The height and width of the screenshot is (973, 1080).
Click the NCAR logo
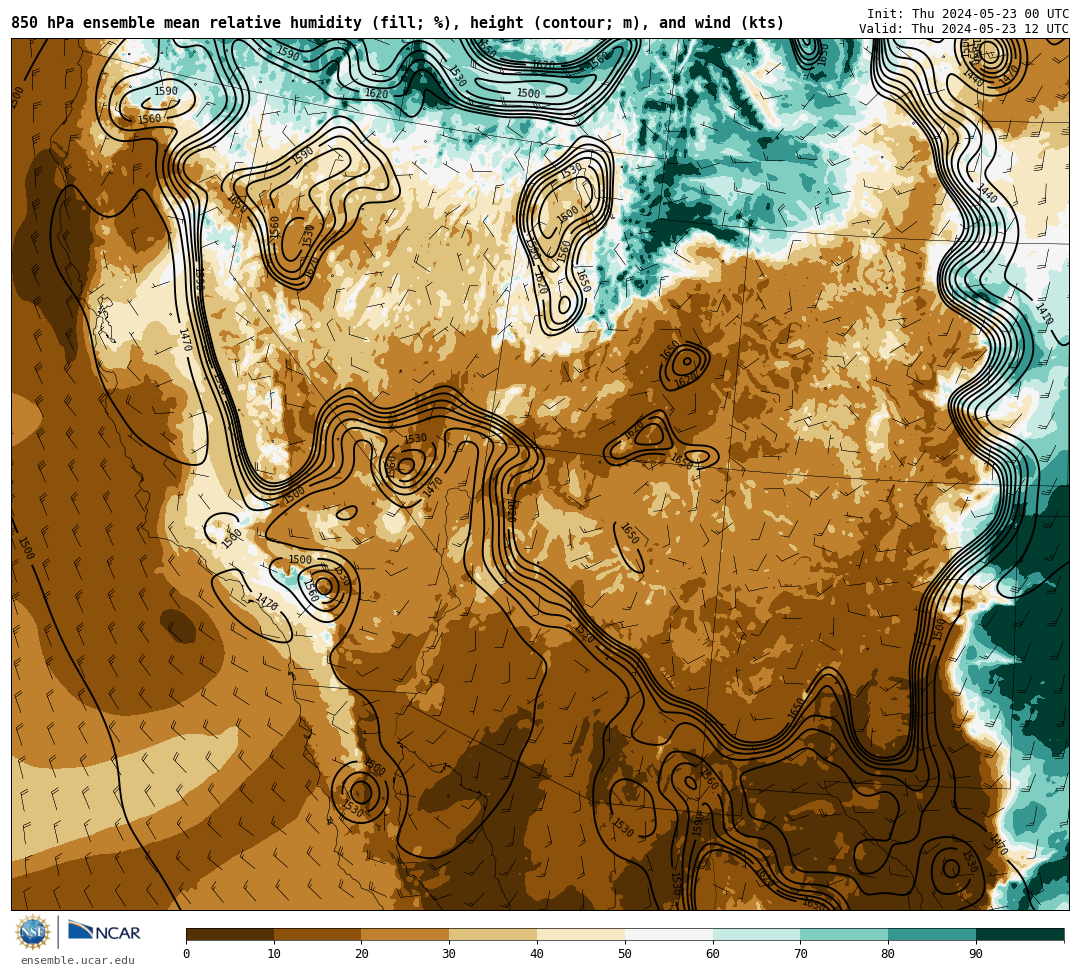point(104,931)
